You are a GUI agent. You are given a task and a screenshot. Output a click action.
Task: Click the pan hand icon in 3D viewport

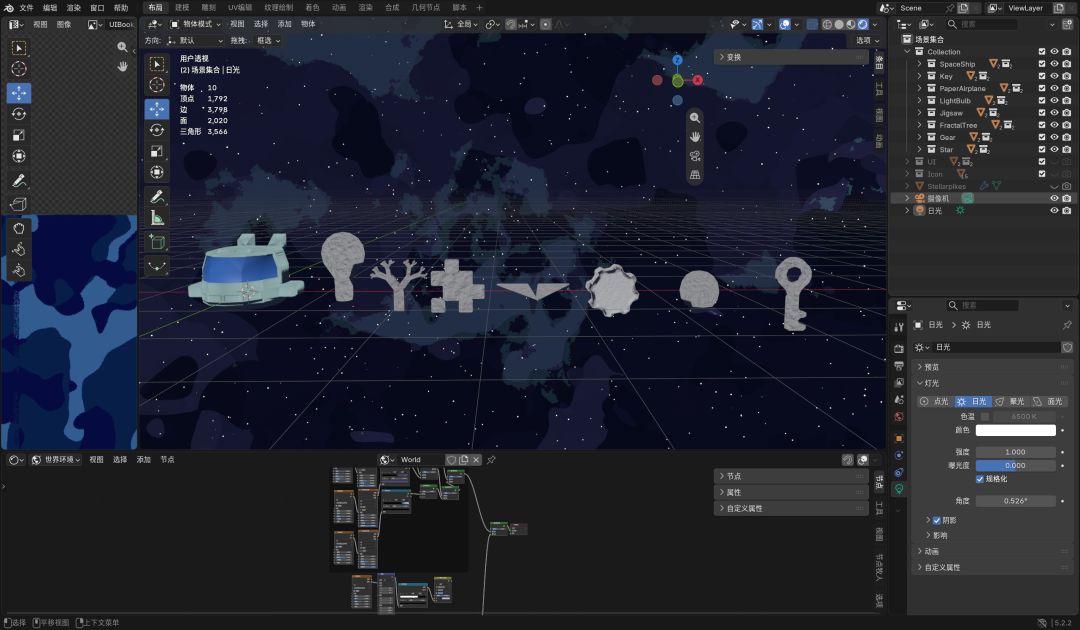click(695, 136)
